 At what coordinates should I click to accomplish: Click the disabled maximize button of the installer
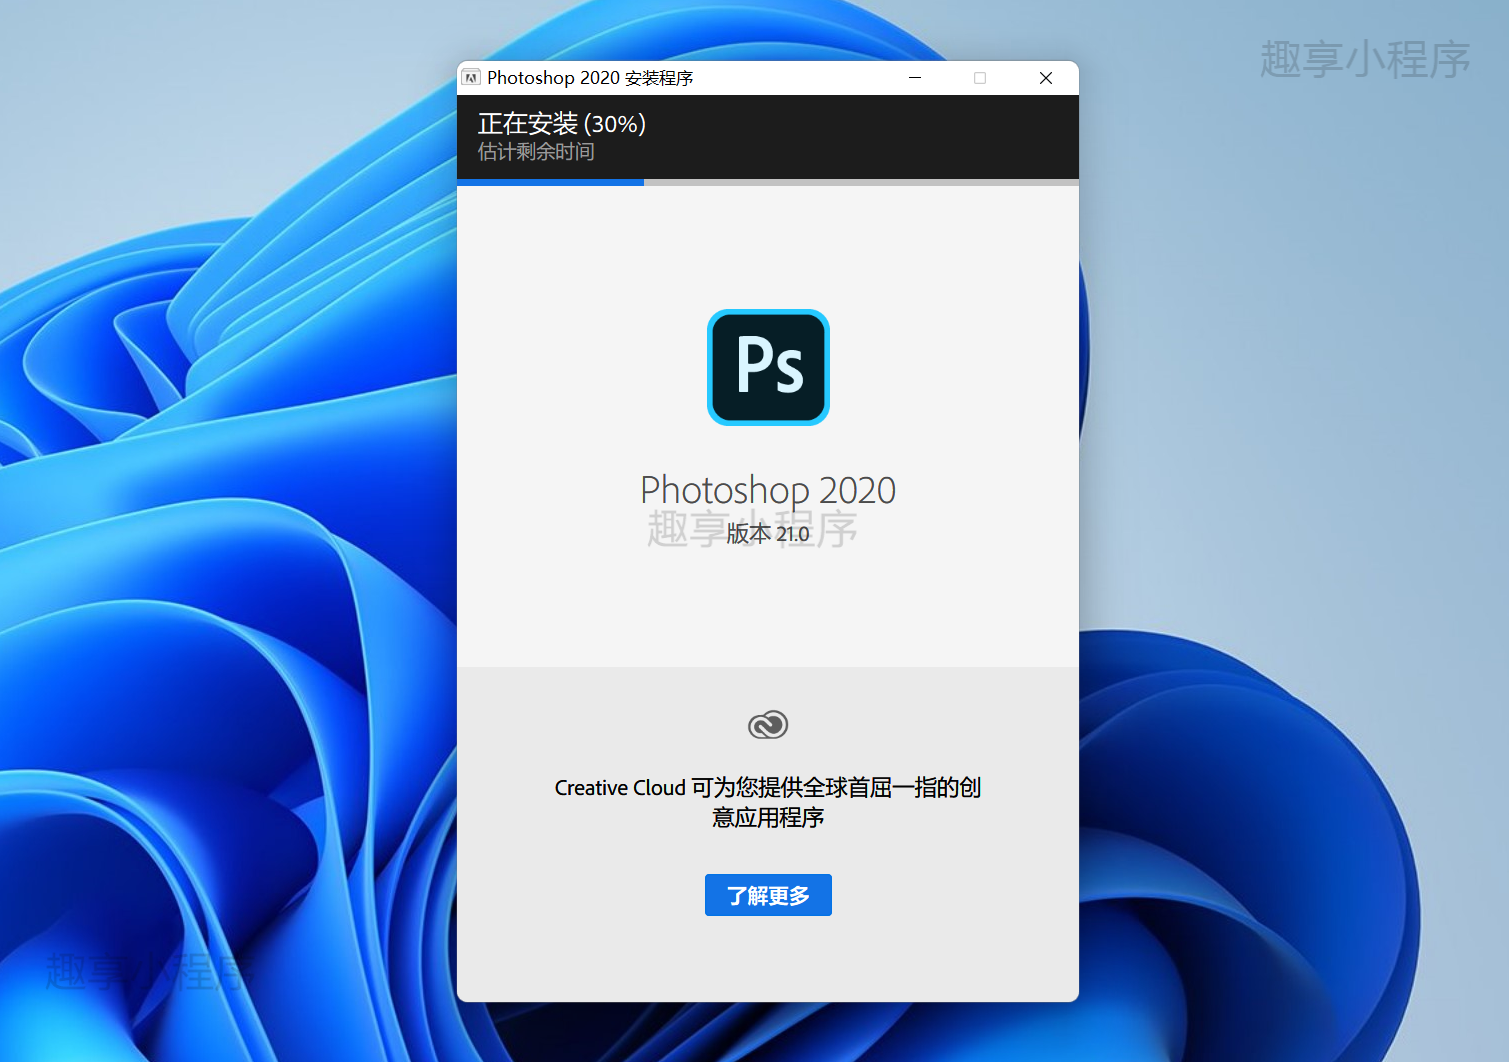click(980, 78)
